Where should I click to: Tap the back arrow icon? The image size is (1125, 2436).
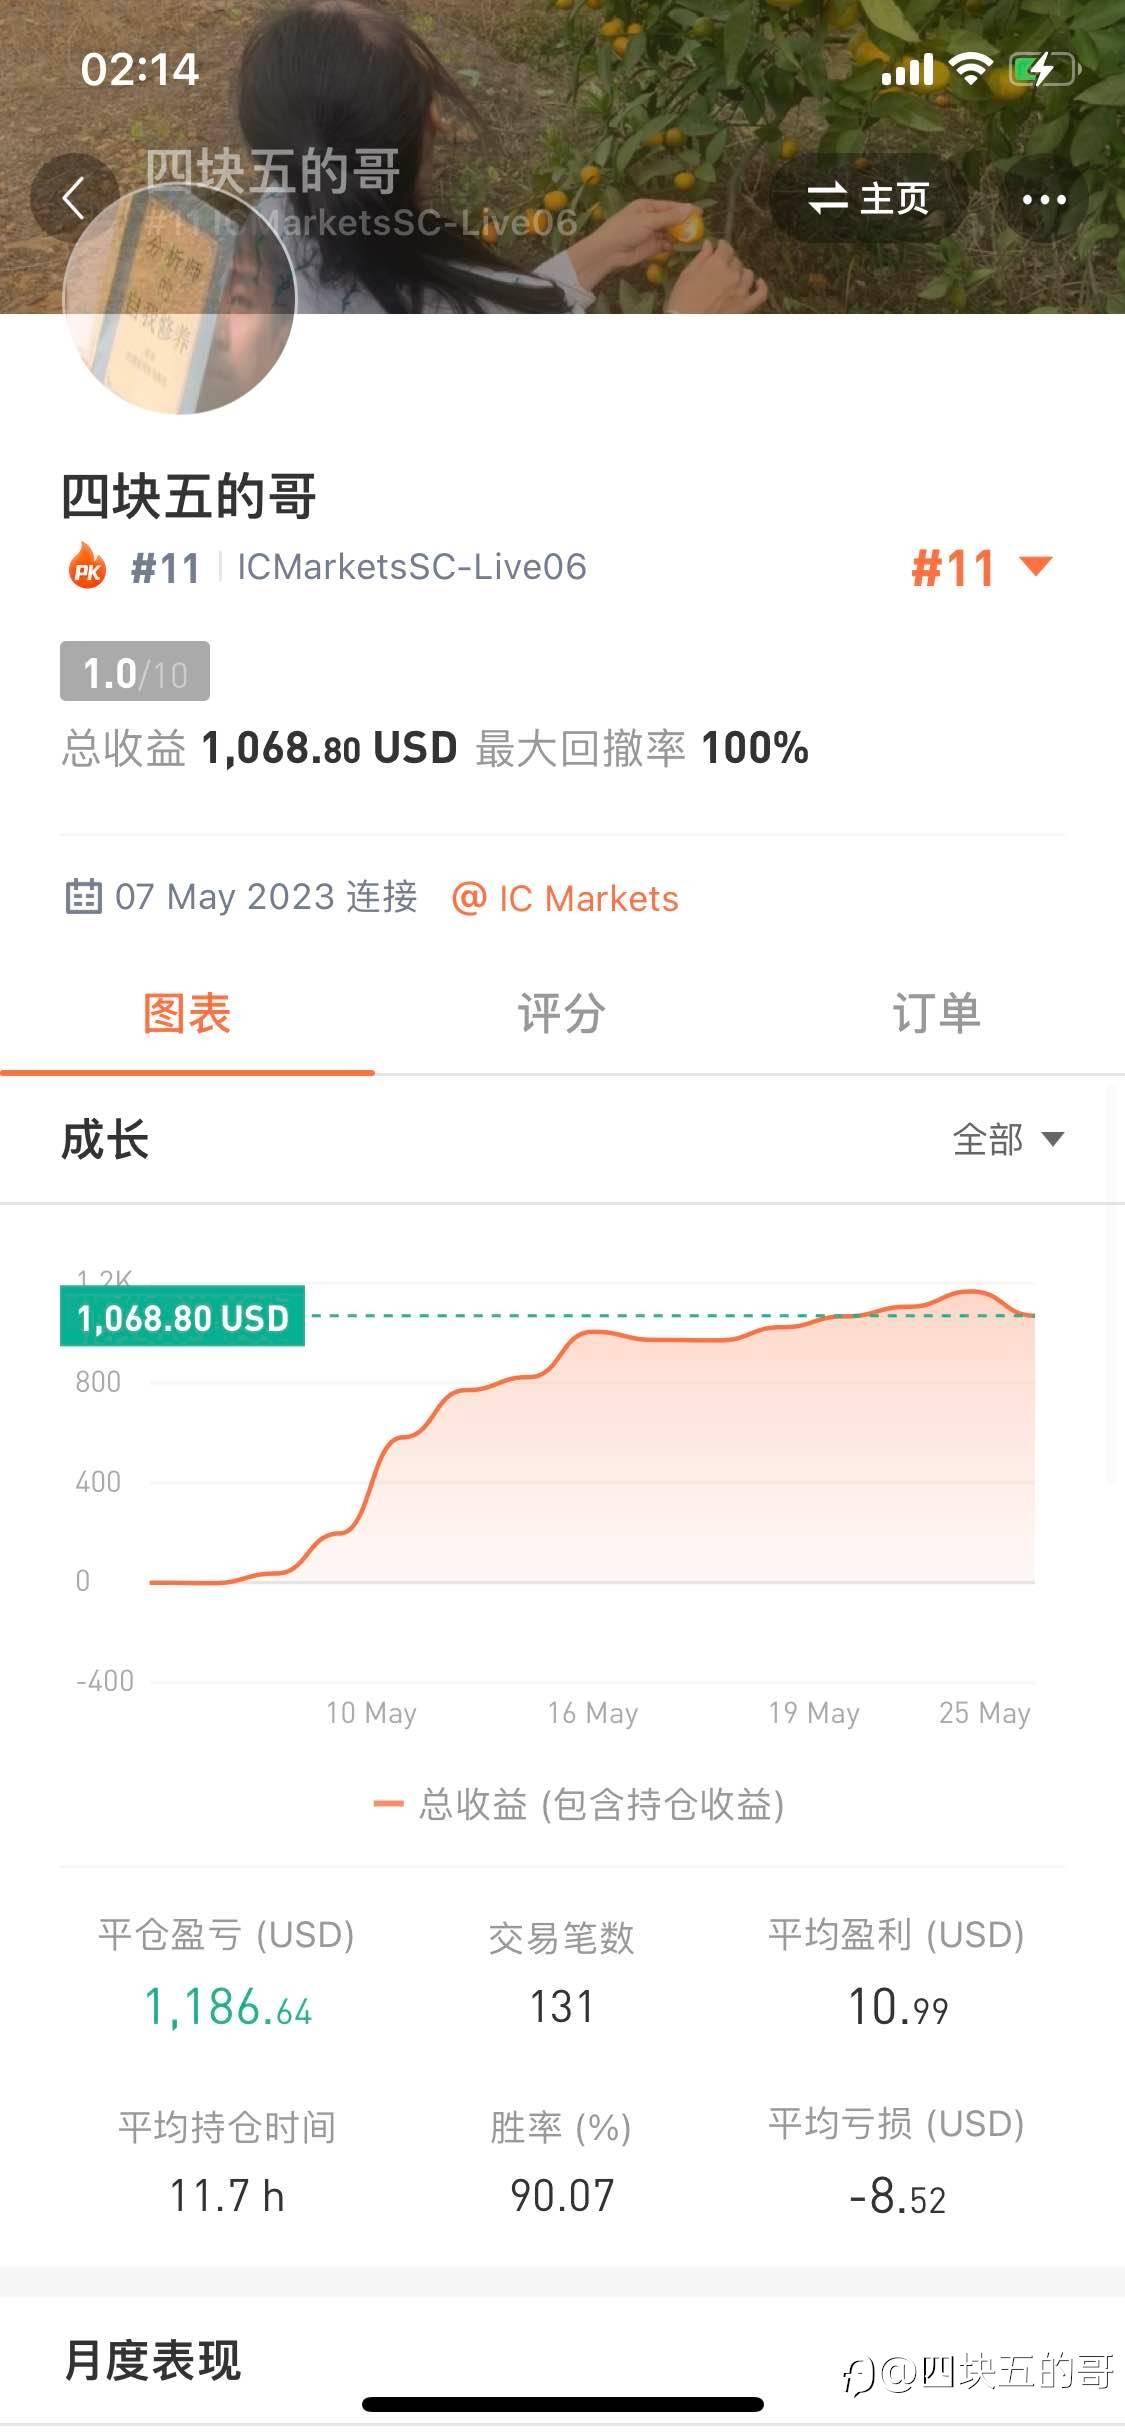tap(73, 198)
